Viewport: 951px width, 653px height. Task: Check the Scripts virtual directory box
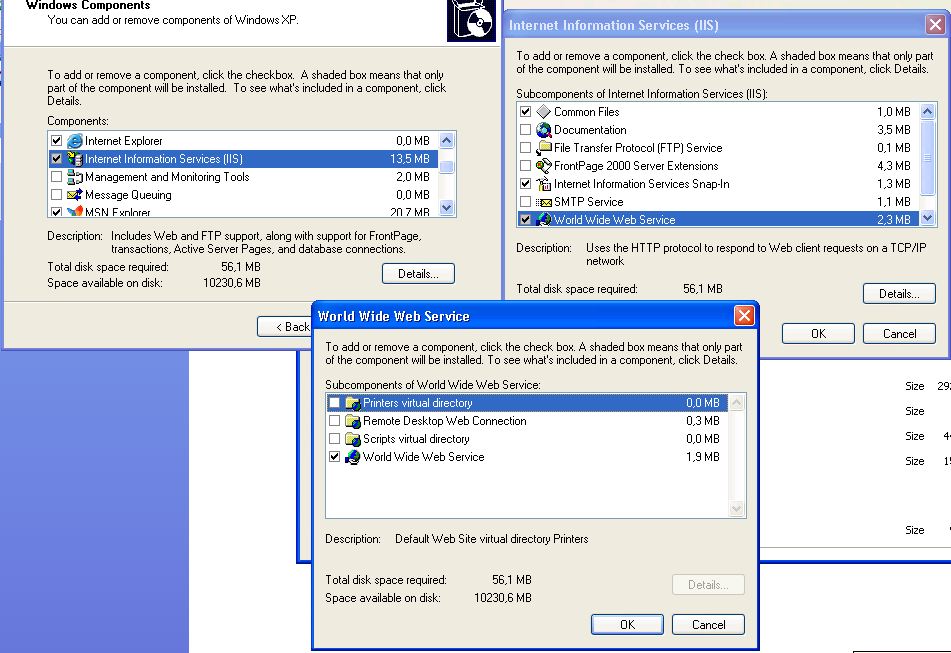334,439
